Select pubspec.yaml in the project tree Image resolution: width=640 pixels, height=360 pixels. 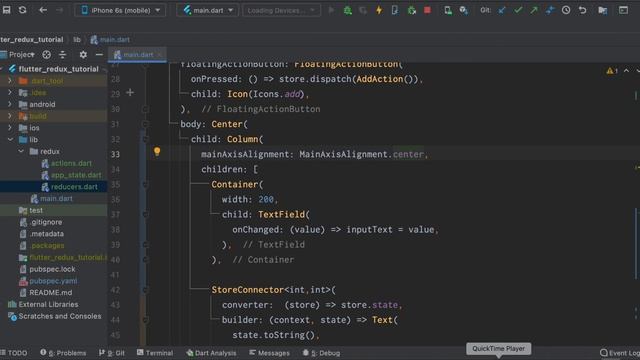tap(48, 281)
